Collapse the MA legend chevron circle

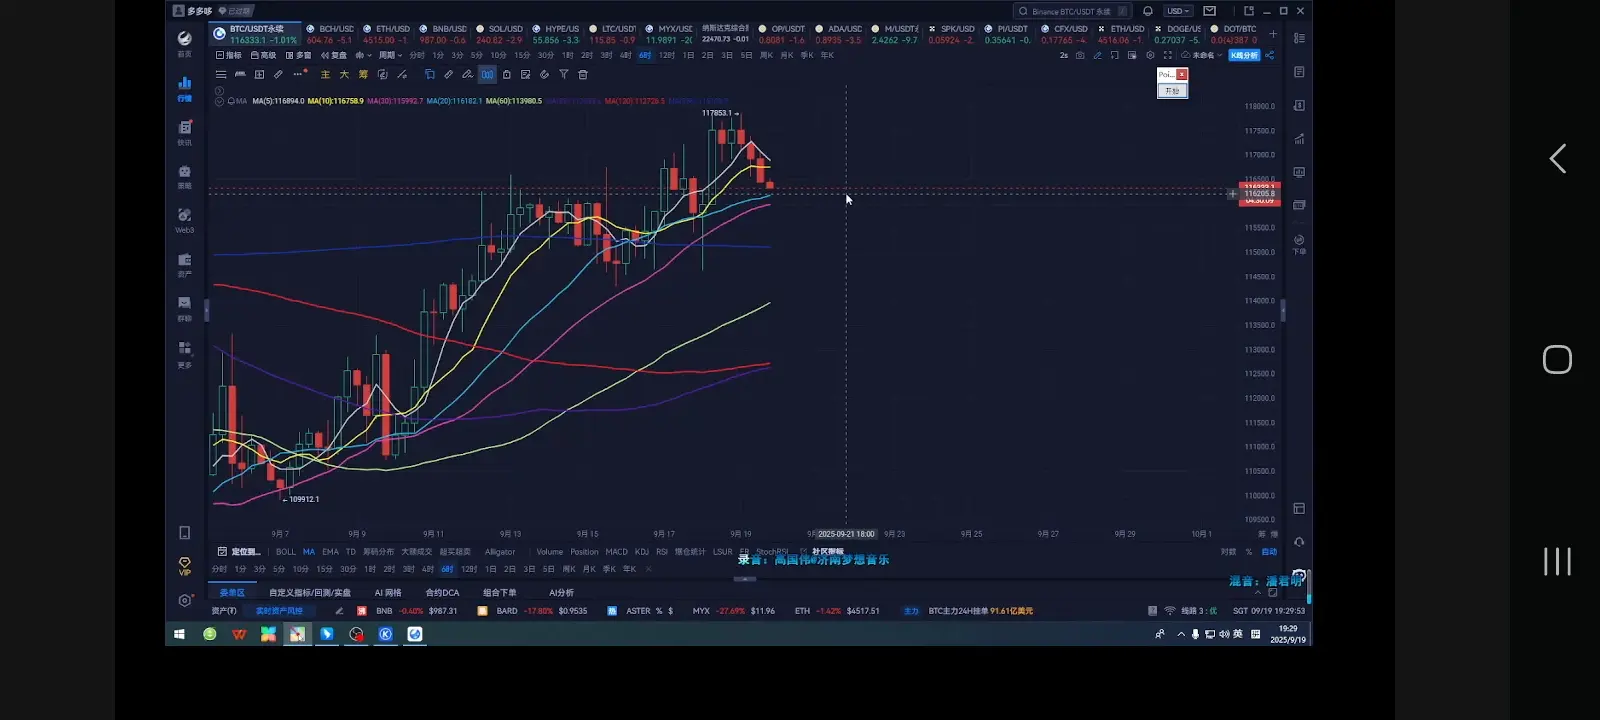pos(219,101)
